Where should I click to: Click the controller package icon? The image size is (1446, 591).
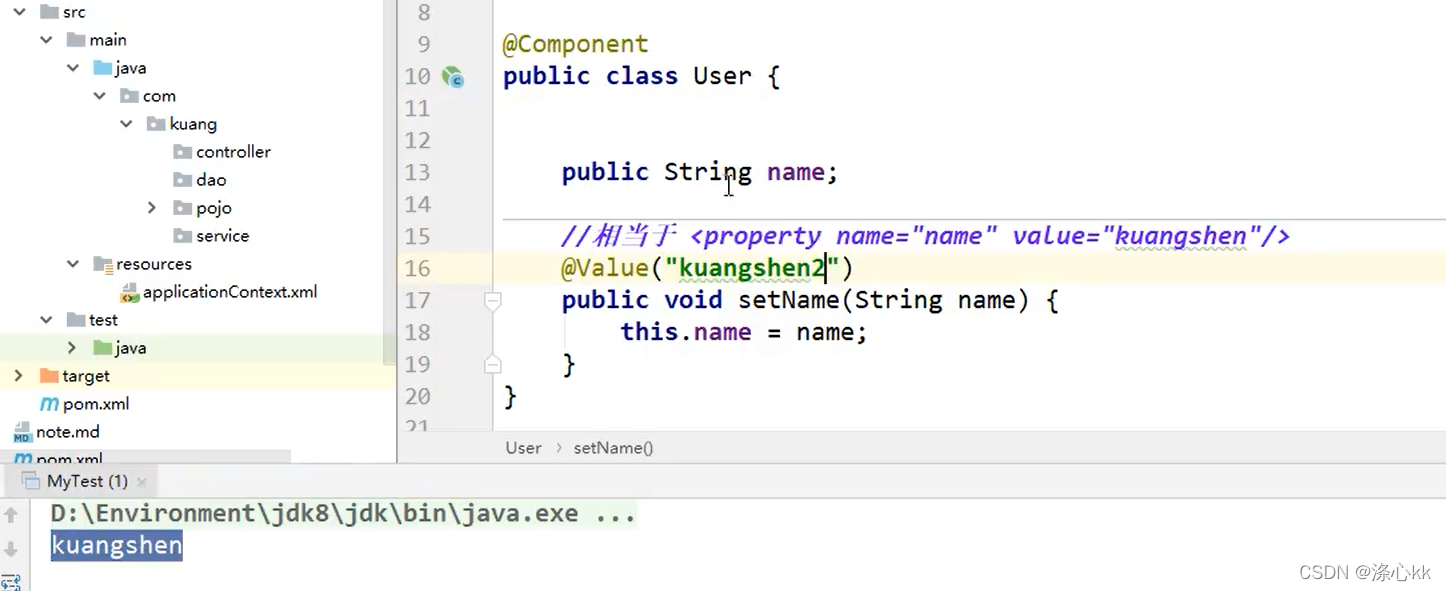(182, 152)
